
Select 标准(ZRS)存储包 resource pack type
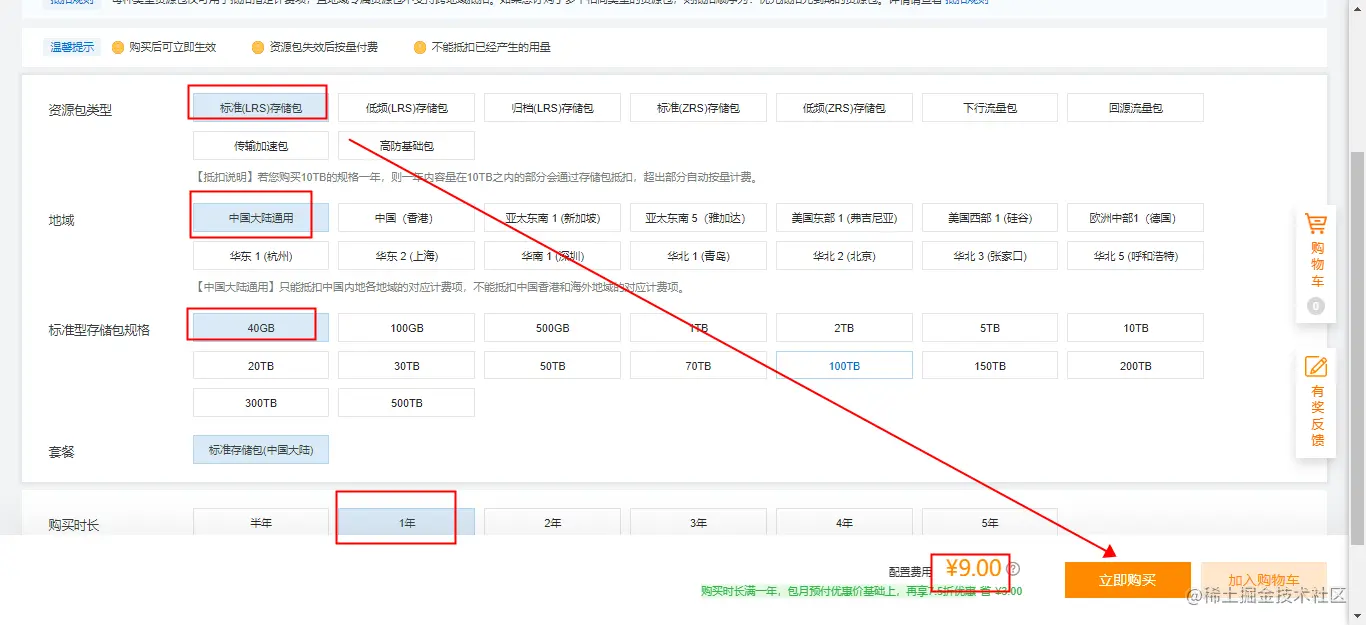tap(698, 107)
